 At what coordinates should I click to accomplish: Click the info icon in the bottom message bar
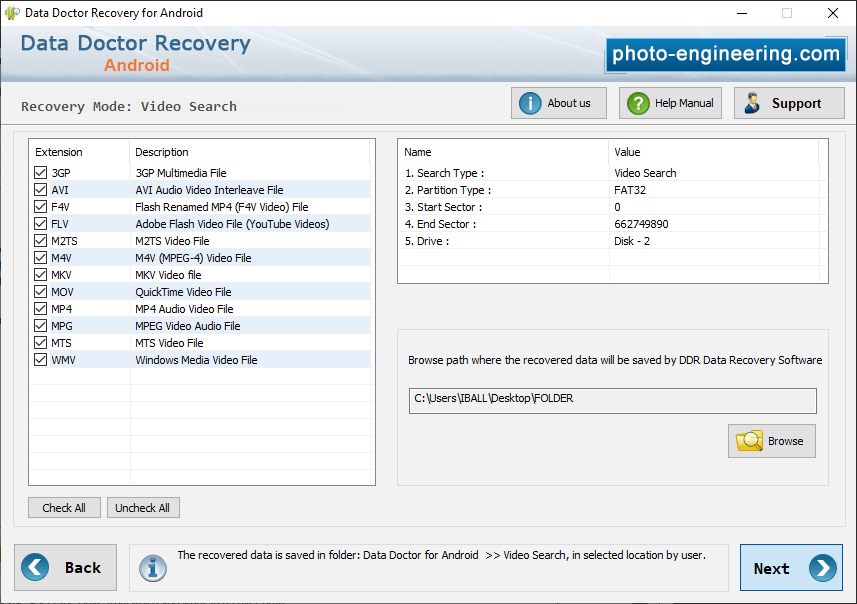[x=152, y=568]
